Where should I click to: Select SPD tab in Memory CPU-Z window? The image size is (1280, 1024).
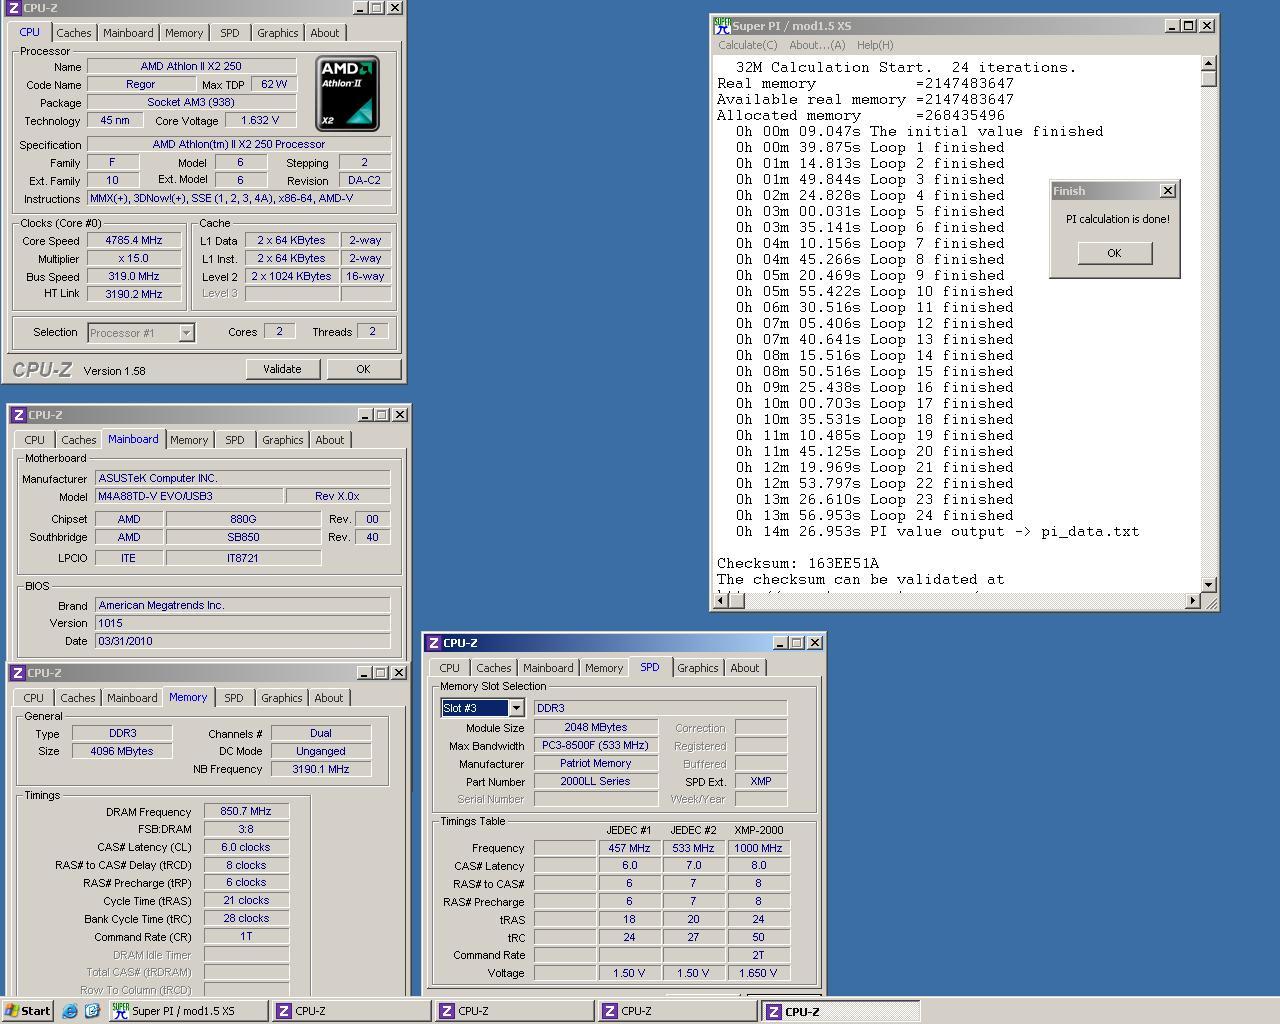click(233, 698)
